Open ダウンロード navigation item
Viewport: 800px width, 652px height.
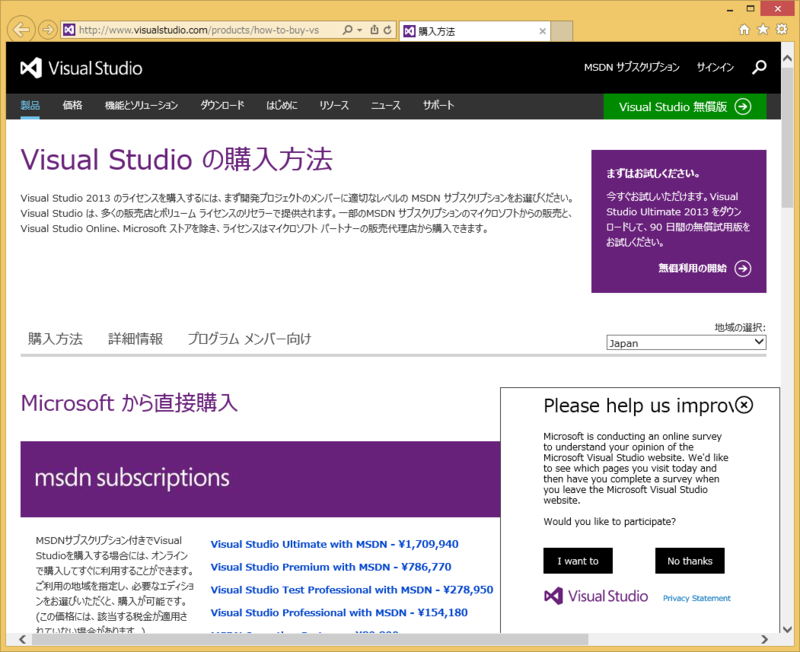click(x=222, y=105)
